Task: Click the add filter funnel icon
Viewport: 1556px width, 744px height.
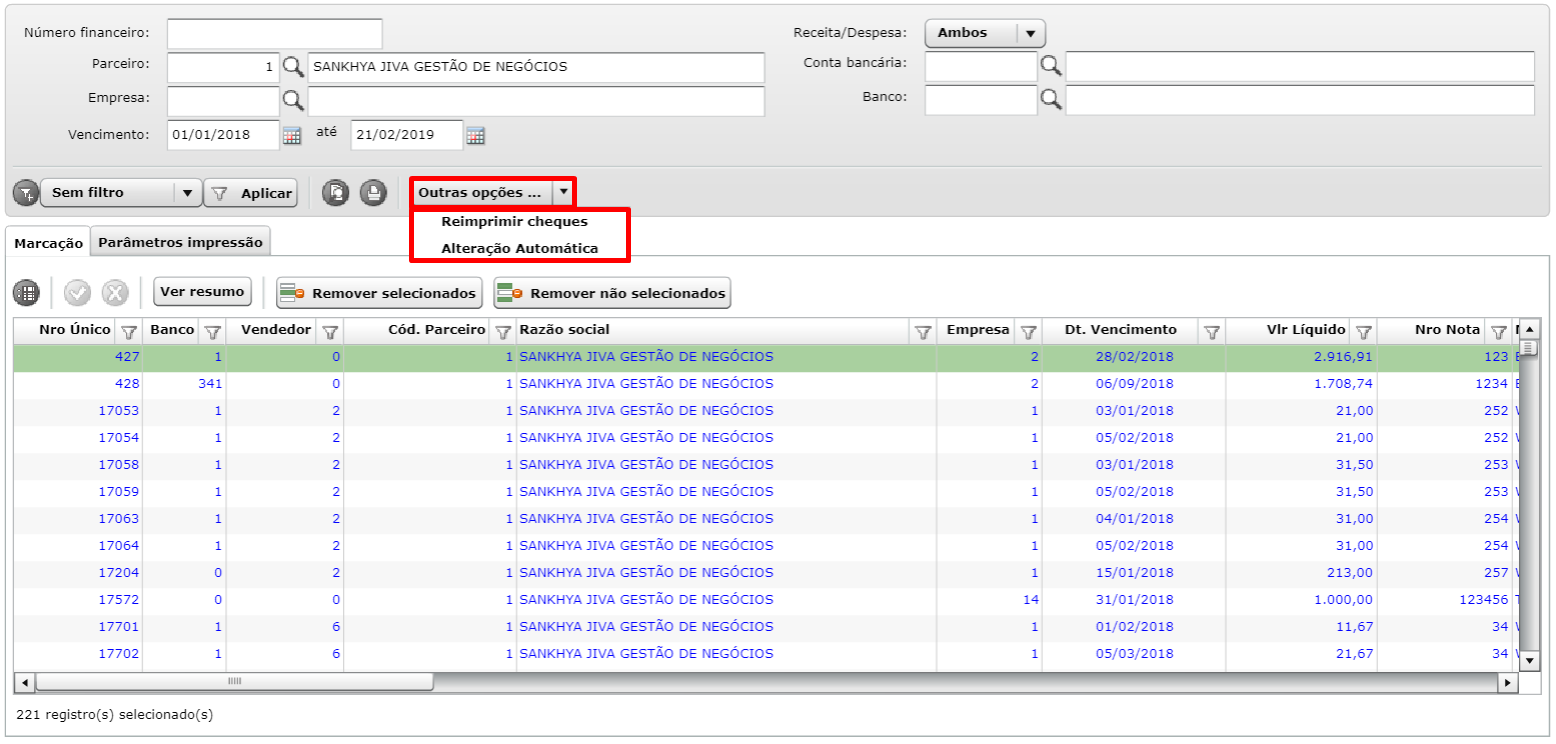Action: click(x=26, y=193)
